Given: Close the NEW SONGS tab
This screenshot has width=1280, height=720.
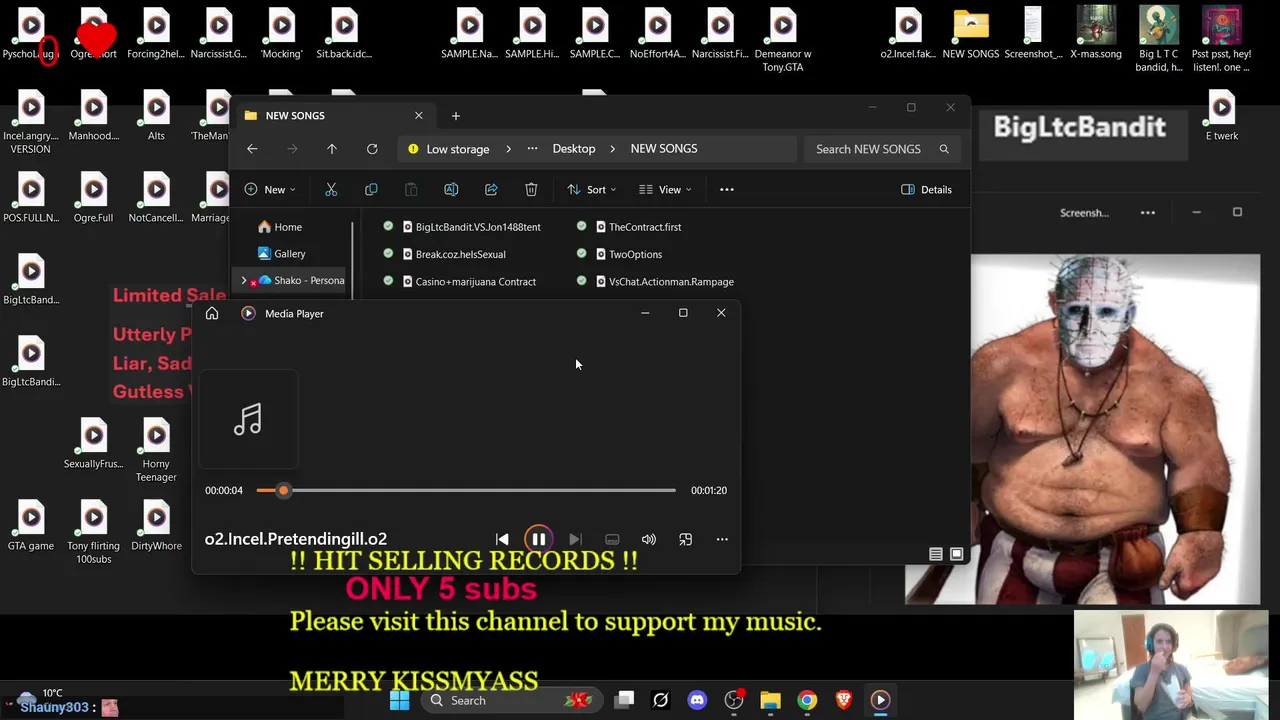Looking at the screenshot, I should coord(419,115).
